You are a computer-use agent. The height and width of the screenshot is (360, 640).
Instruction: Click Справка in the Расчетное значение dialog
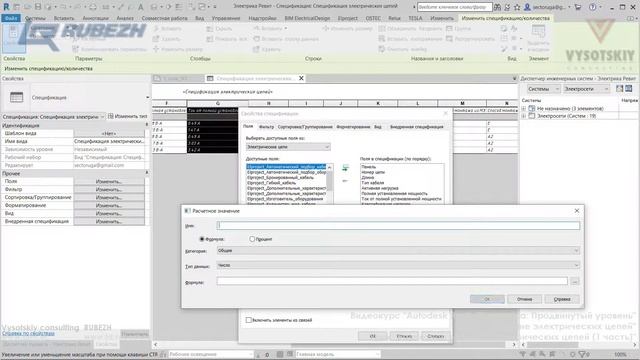[x=562, y=299]
